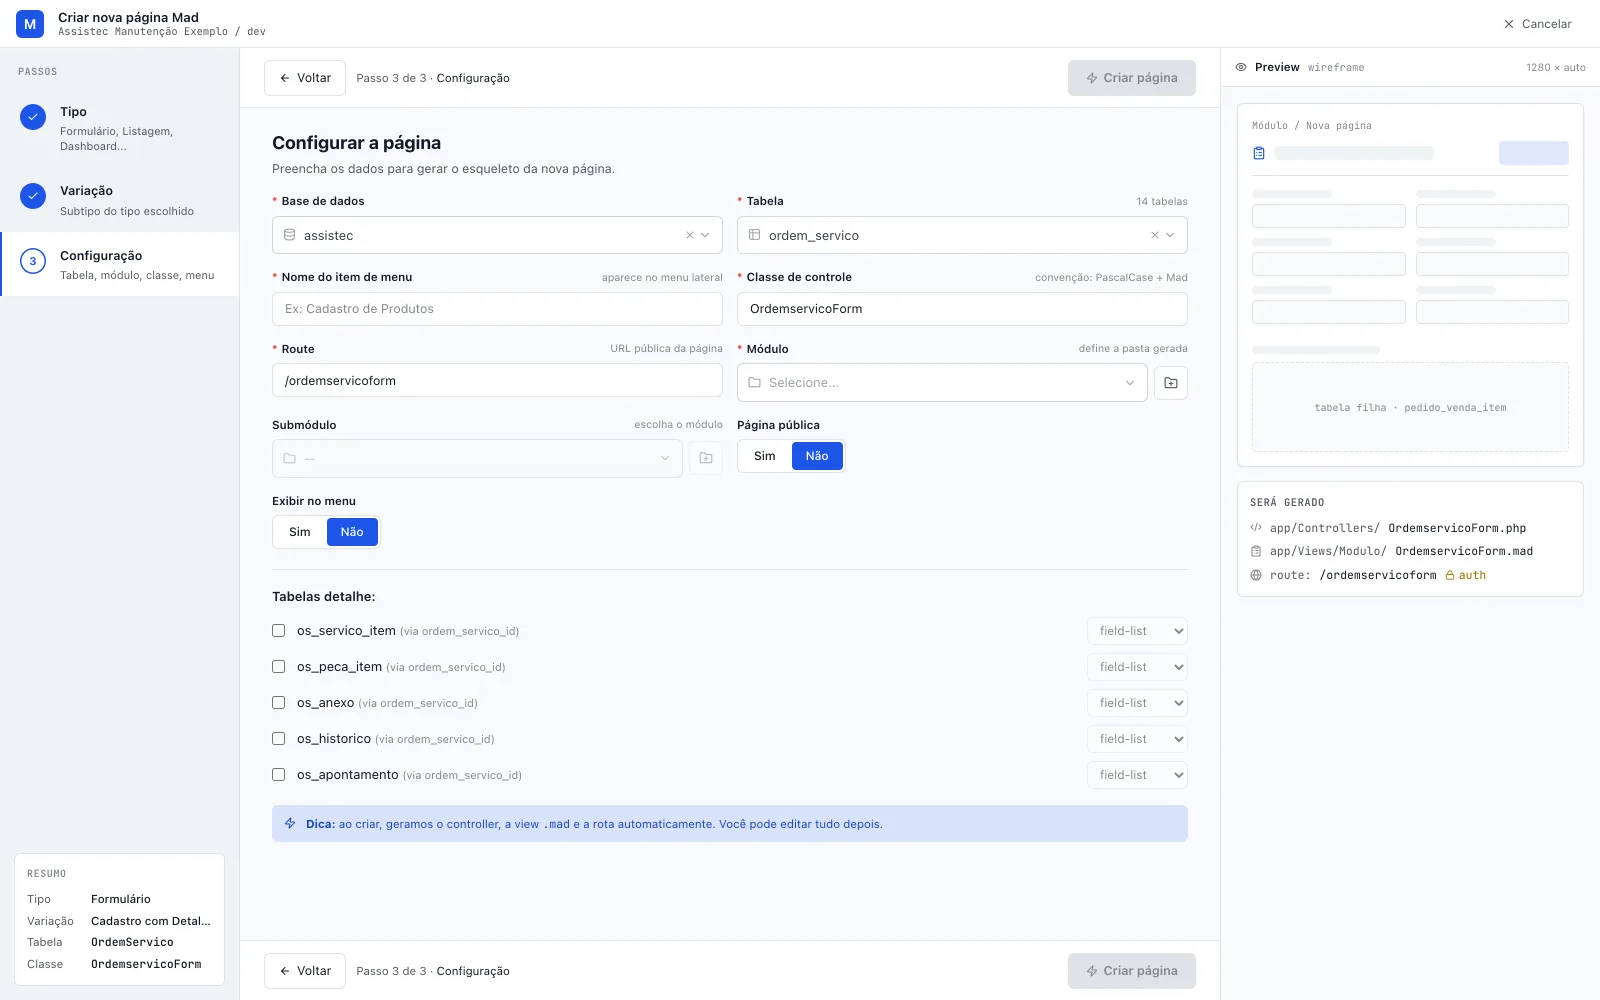Click the clipboard icon in wireframe preview

click(x=1259, y=153)
